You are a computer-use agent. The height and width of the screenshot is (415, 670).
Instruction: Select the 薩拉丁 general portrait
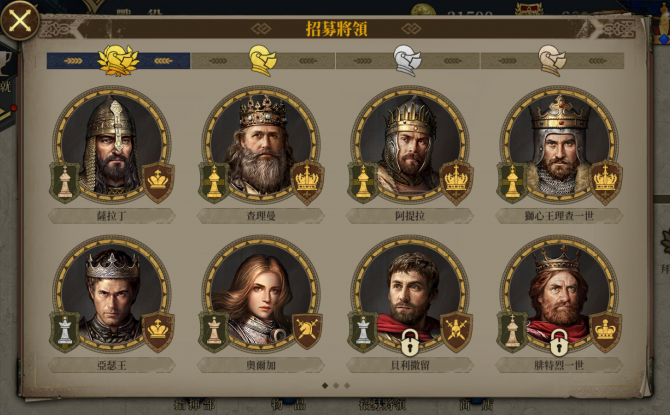pyautogui.click(x=112, y=144)
